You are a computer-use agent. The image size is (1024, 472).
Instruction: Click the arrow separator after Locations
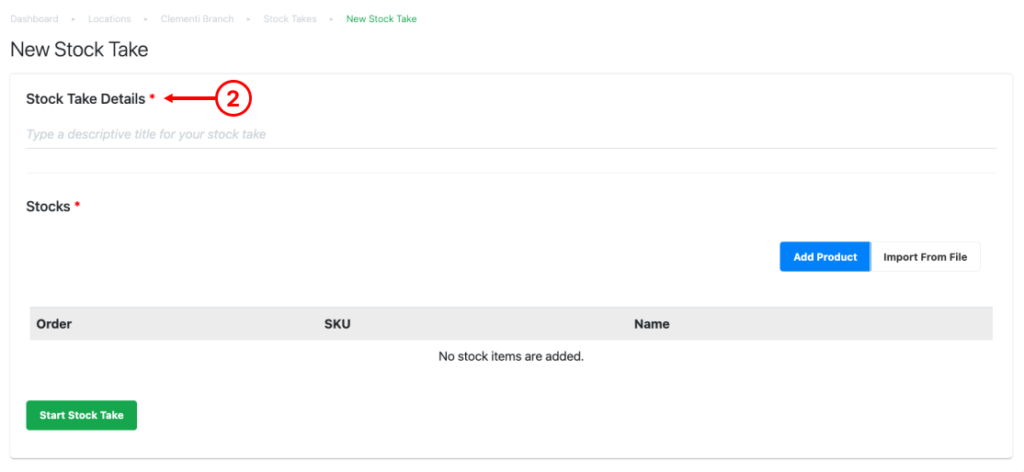click(146, 20)
